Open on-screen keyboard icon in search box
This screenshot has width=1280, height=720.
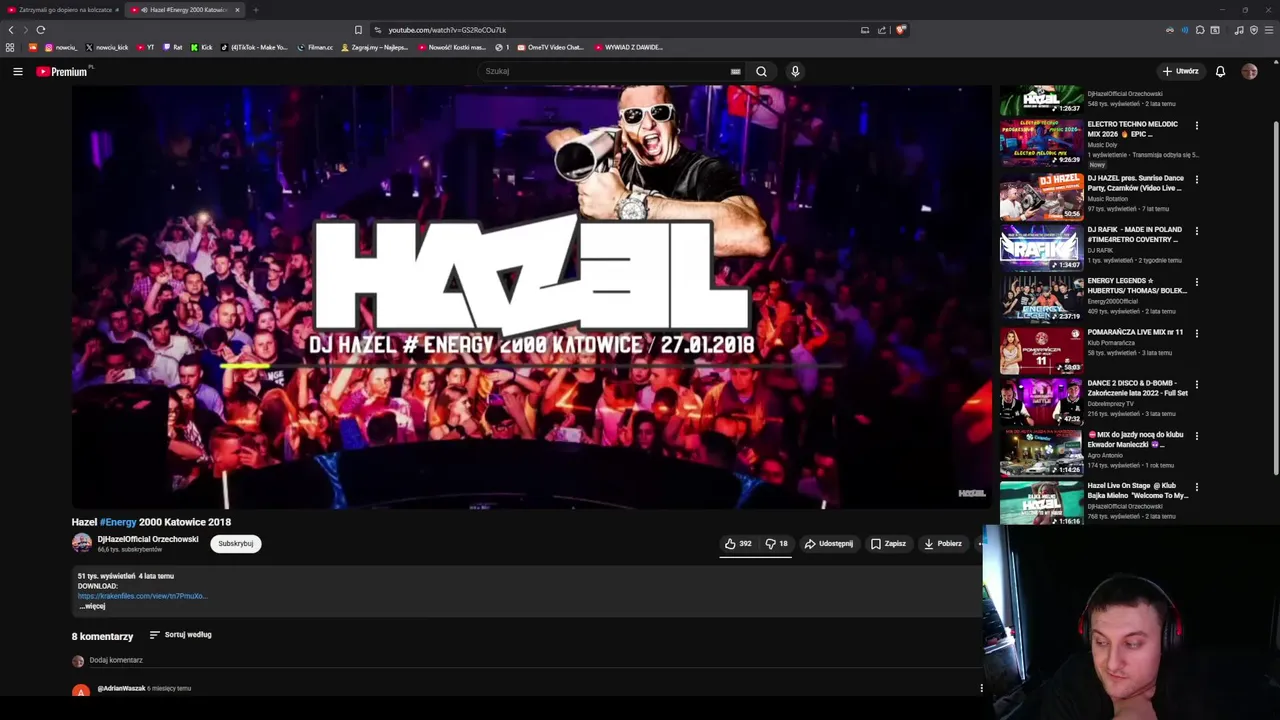click(x=735, y=71)
